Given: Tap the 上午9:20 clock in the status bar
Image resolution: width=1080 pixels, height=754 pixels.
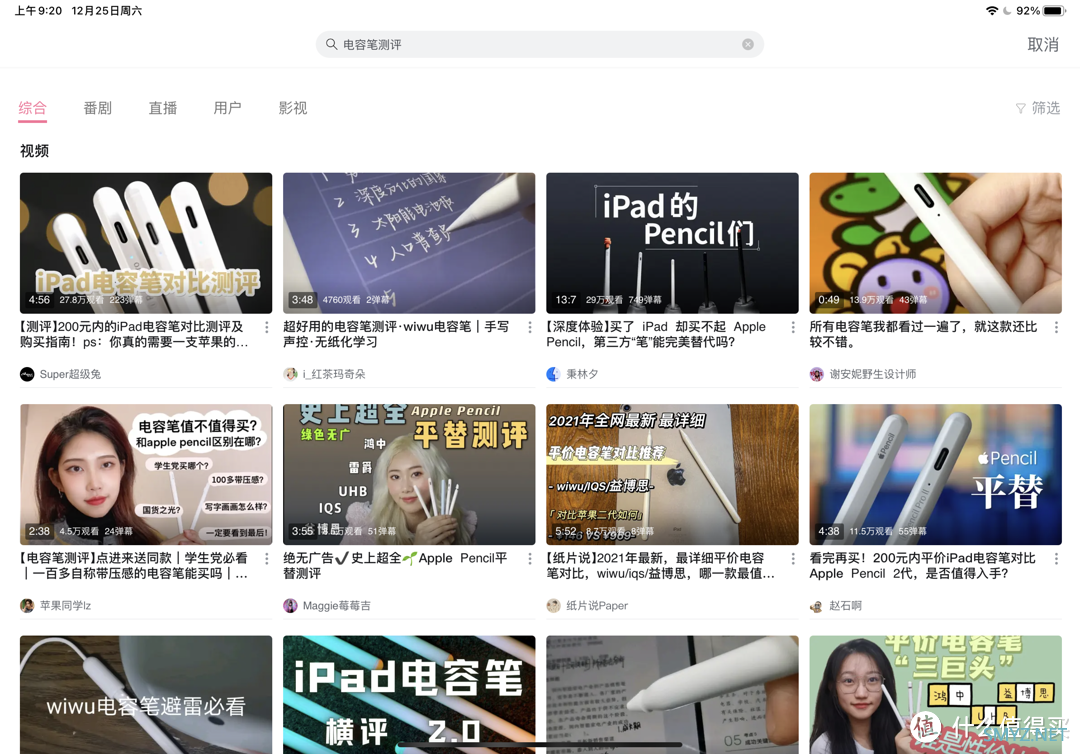Looking at the screenshot, I should pyautogui.click(x=39, y=10).
